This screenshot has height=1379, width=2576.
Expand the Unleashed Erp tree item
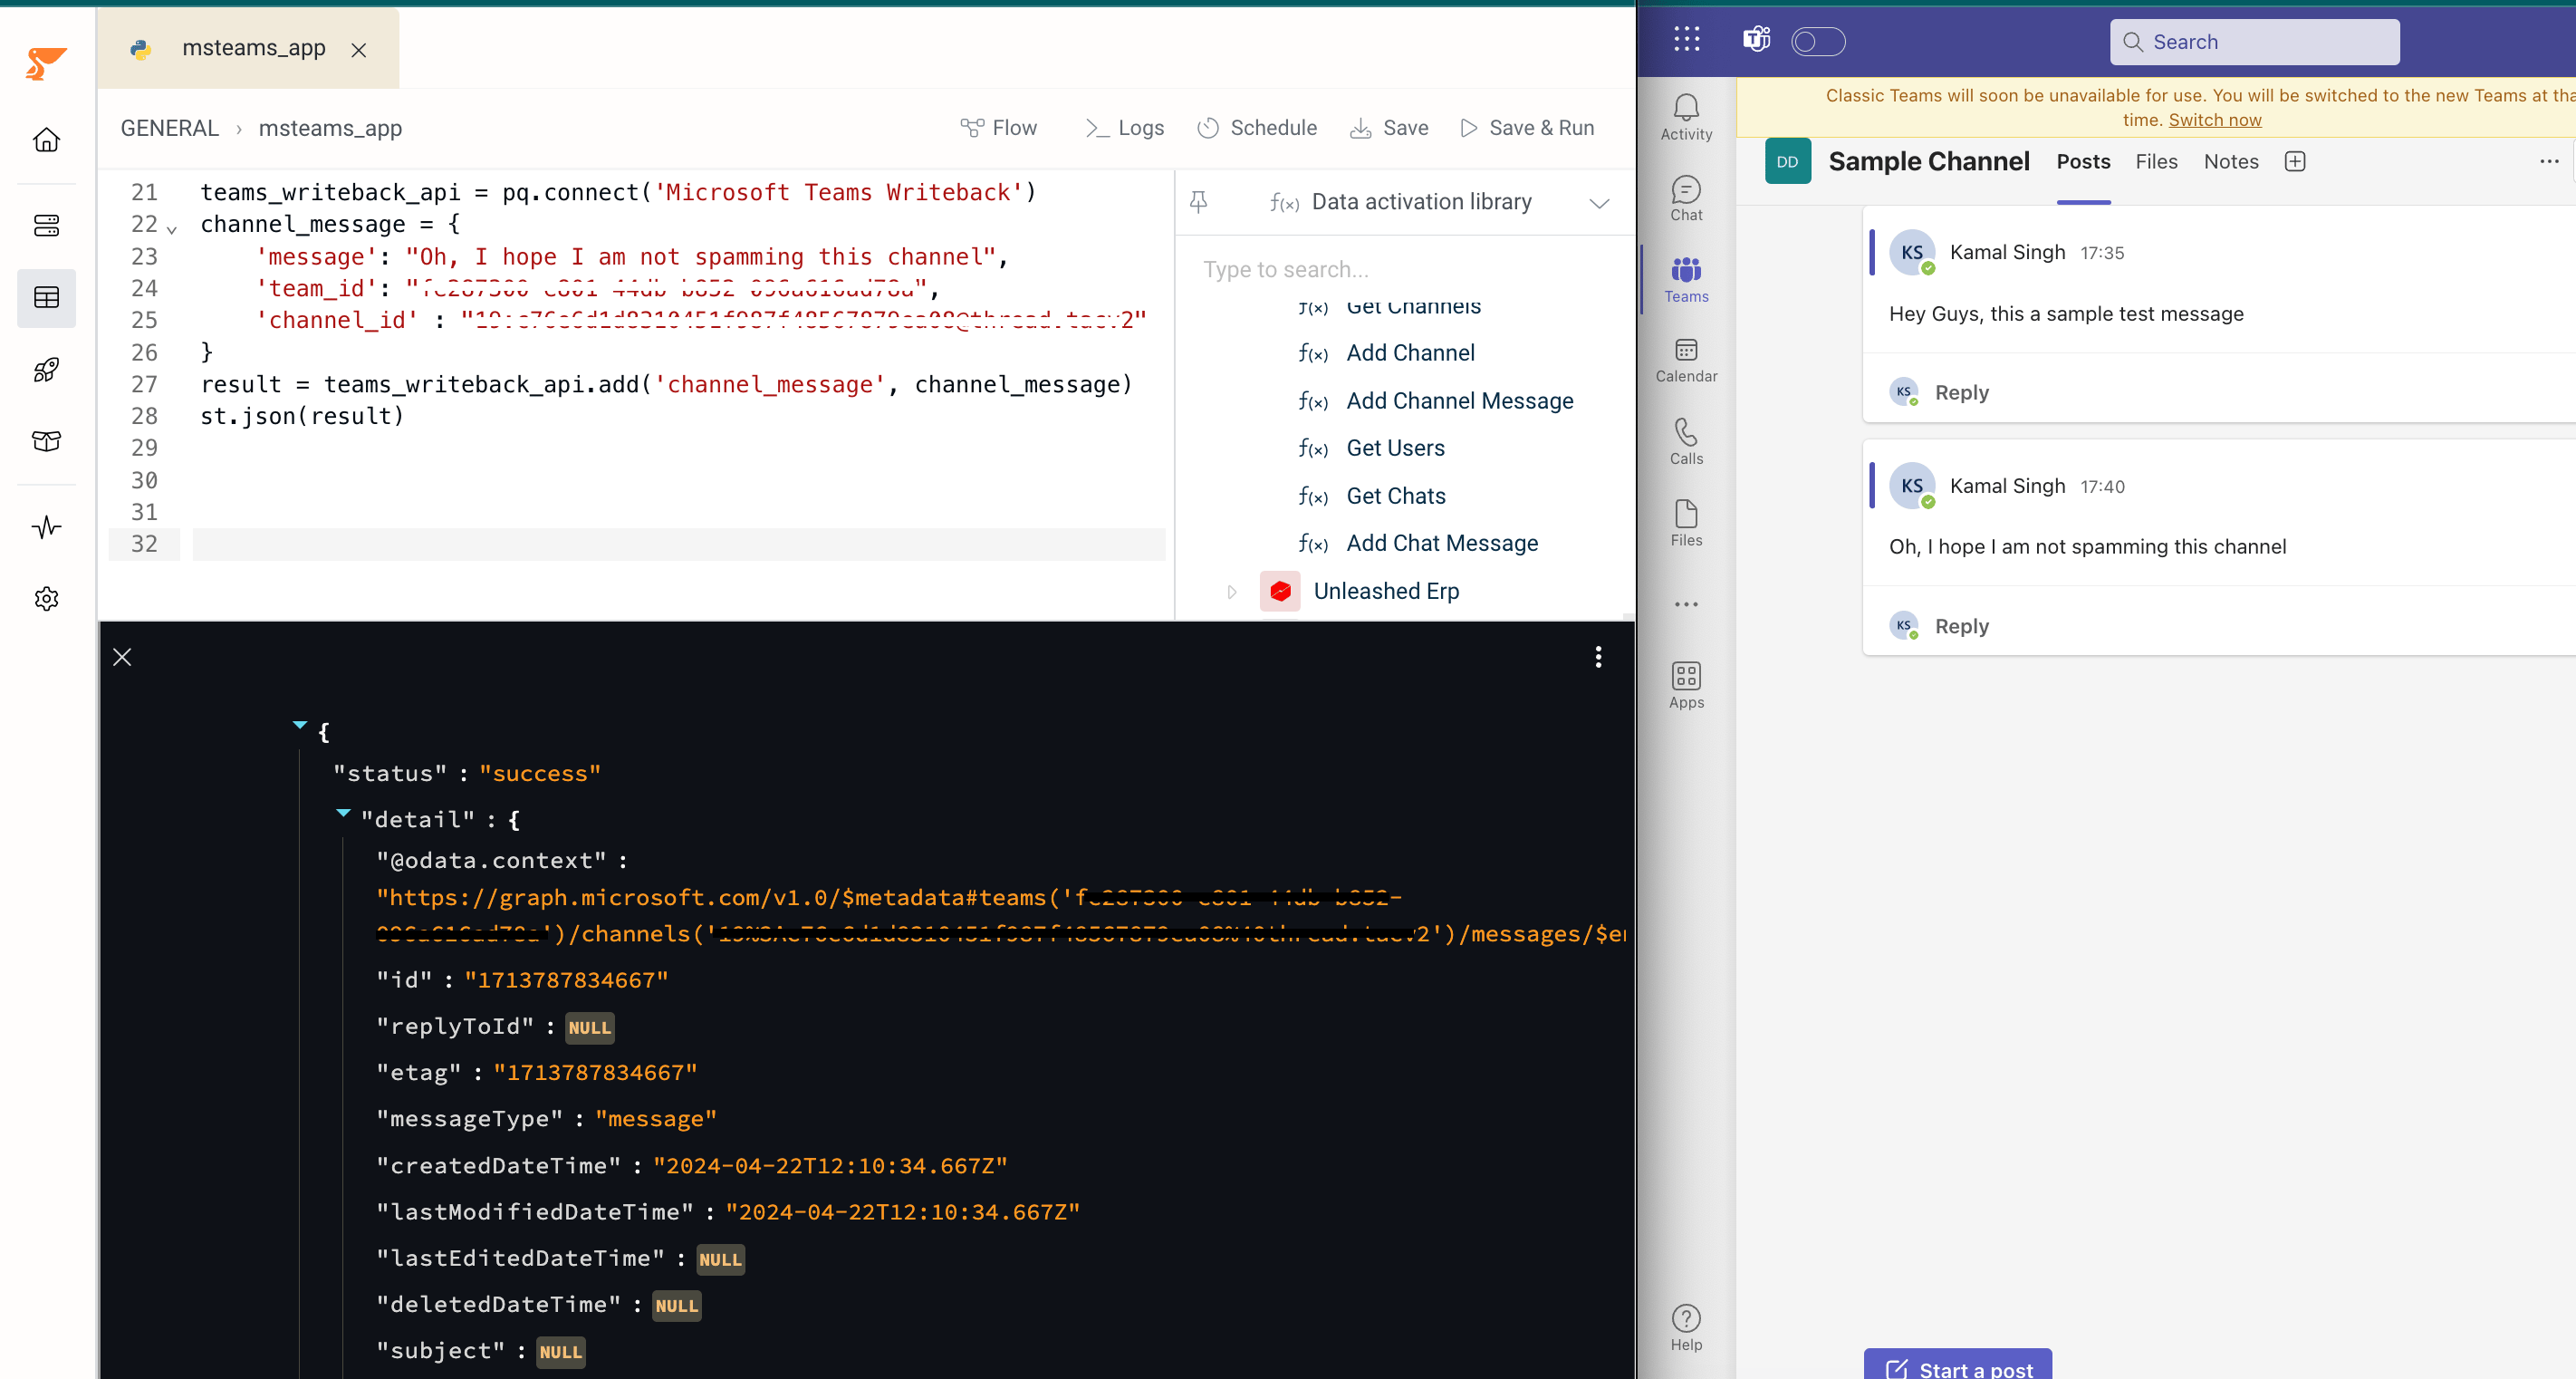(1231, 592)
